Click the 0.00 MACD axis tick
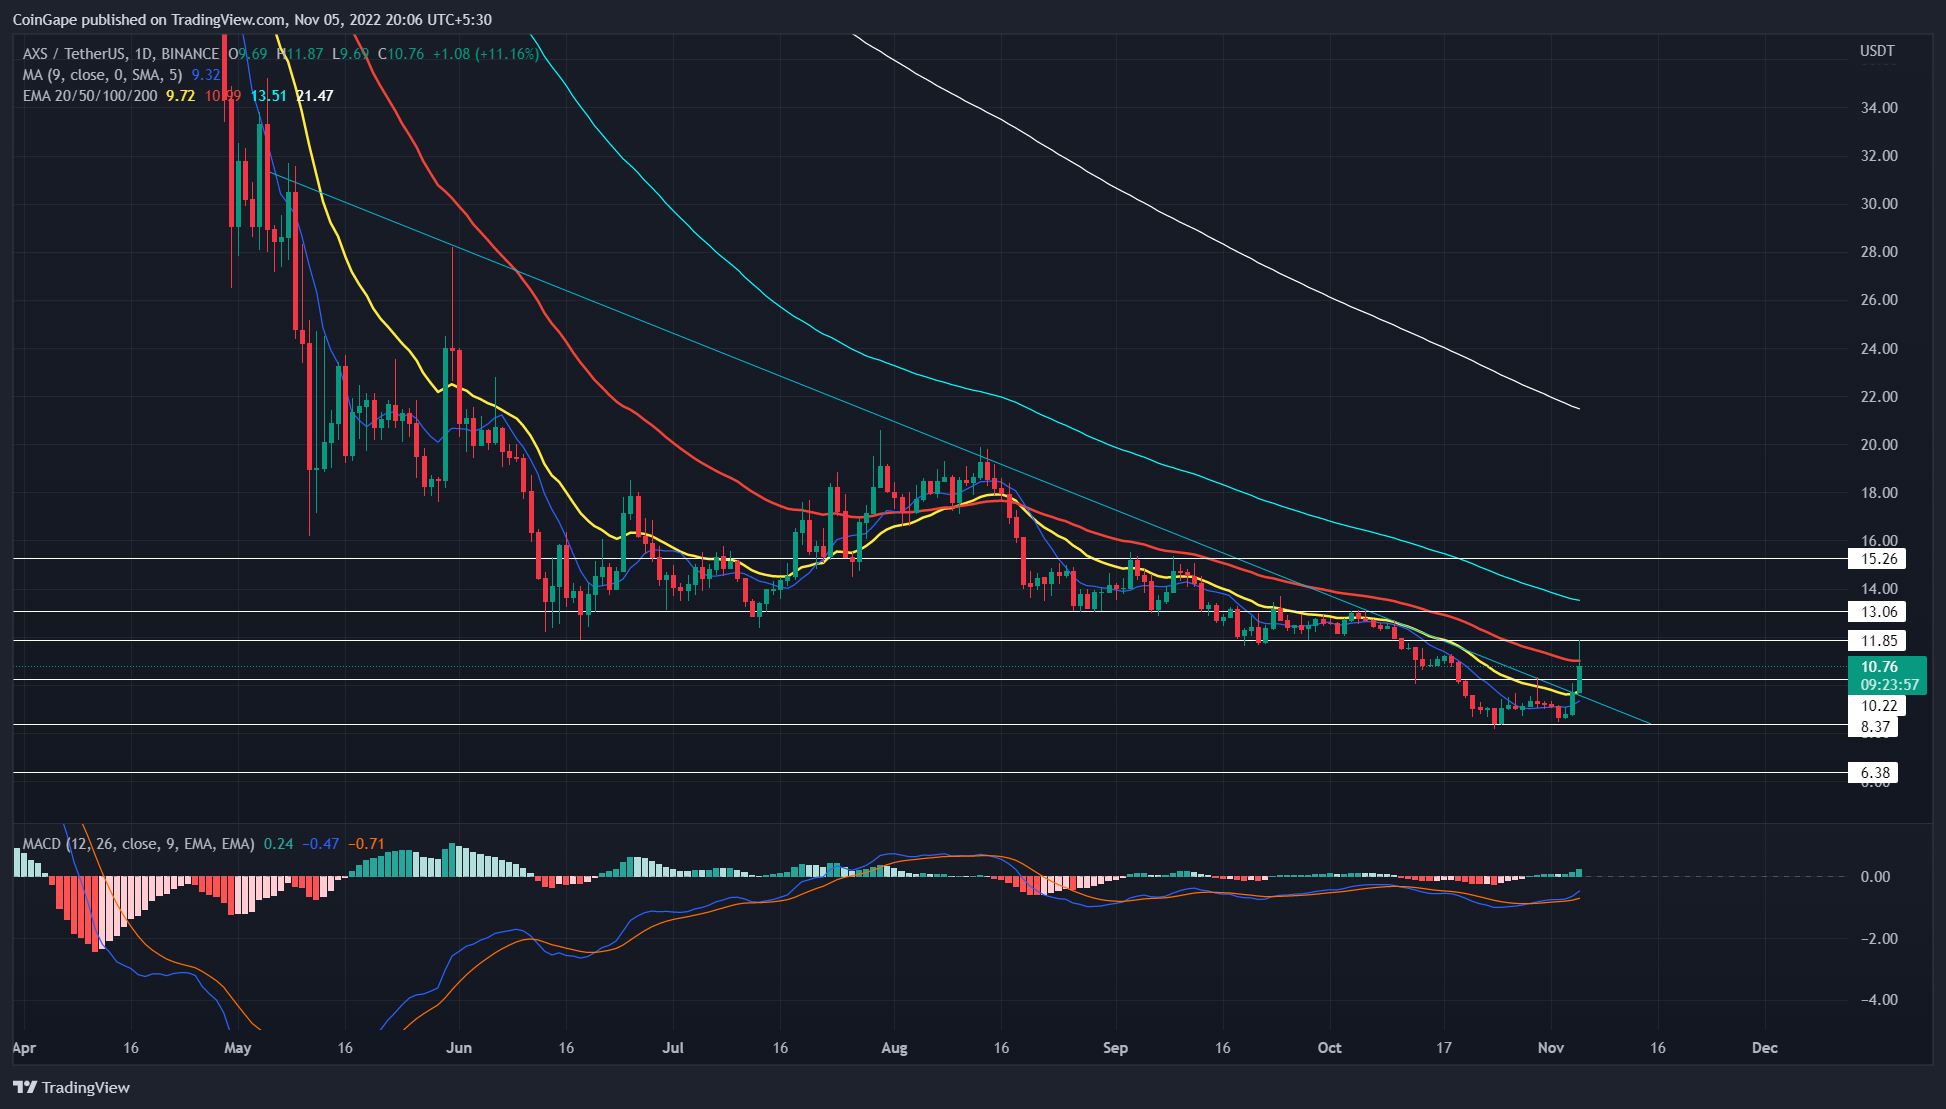 [x=1875, y=877]
